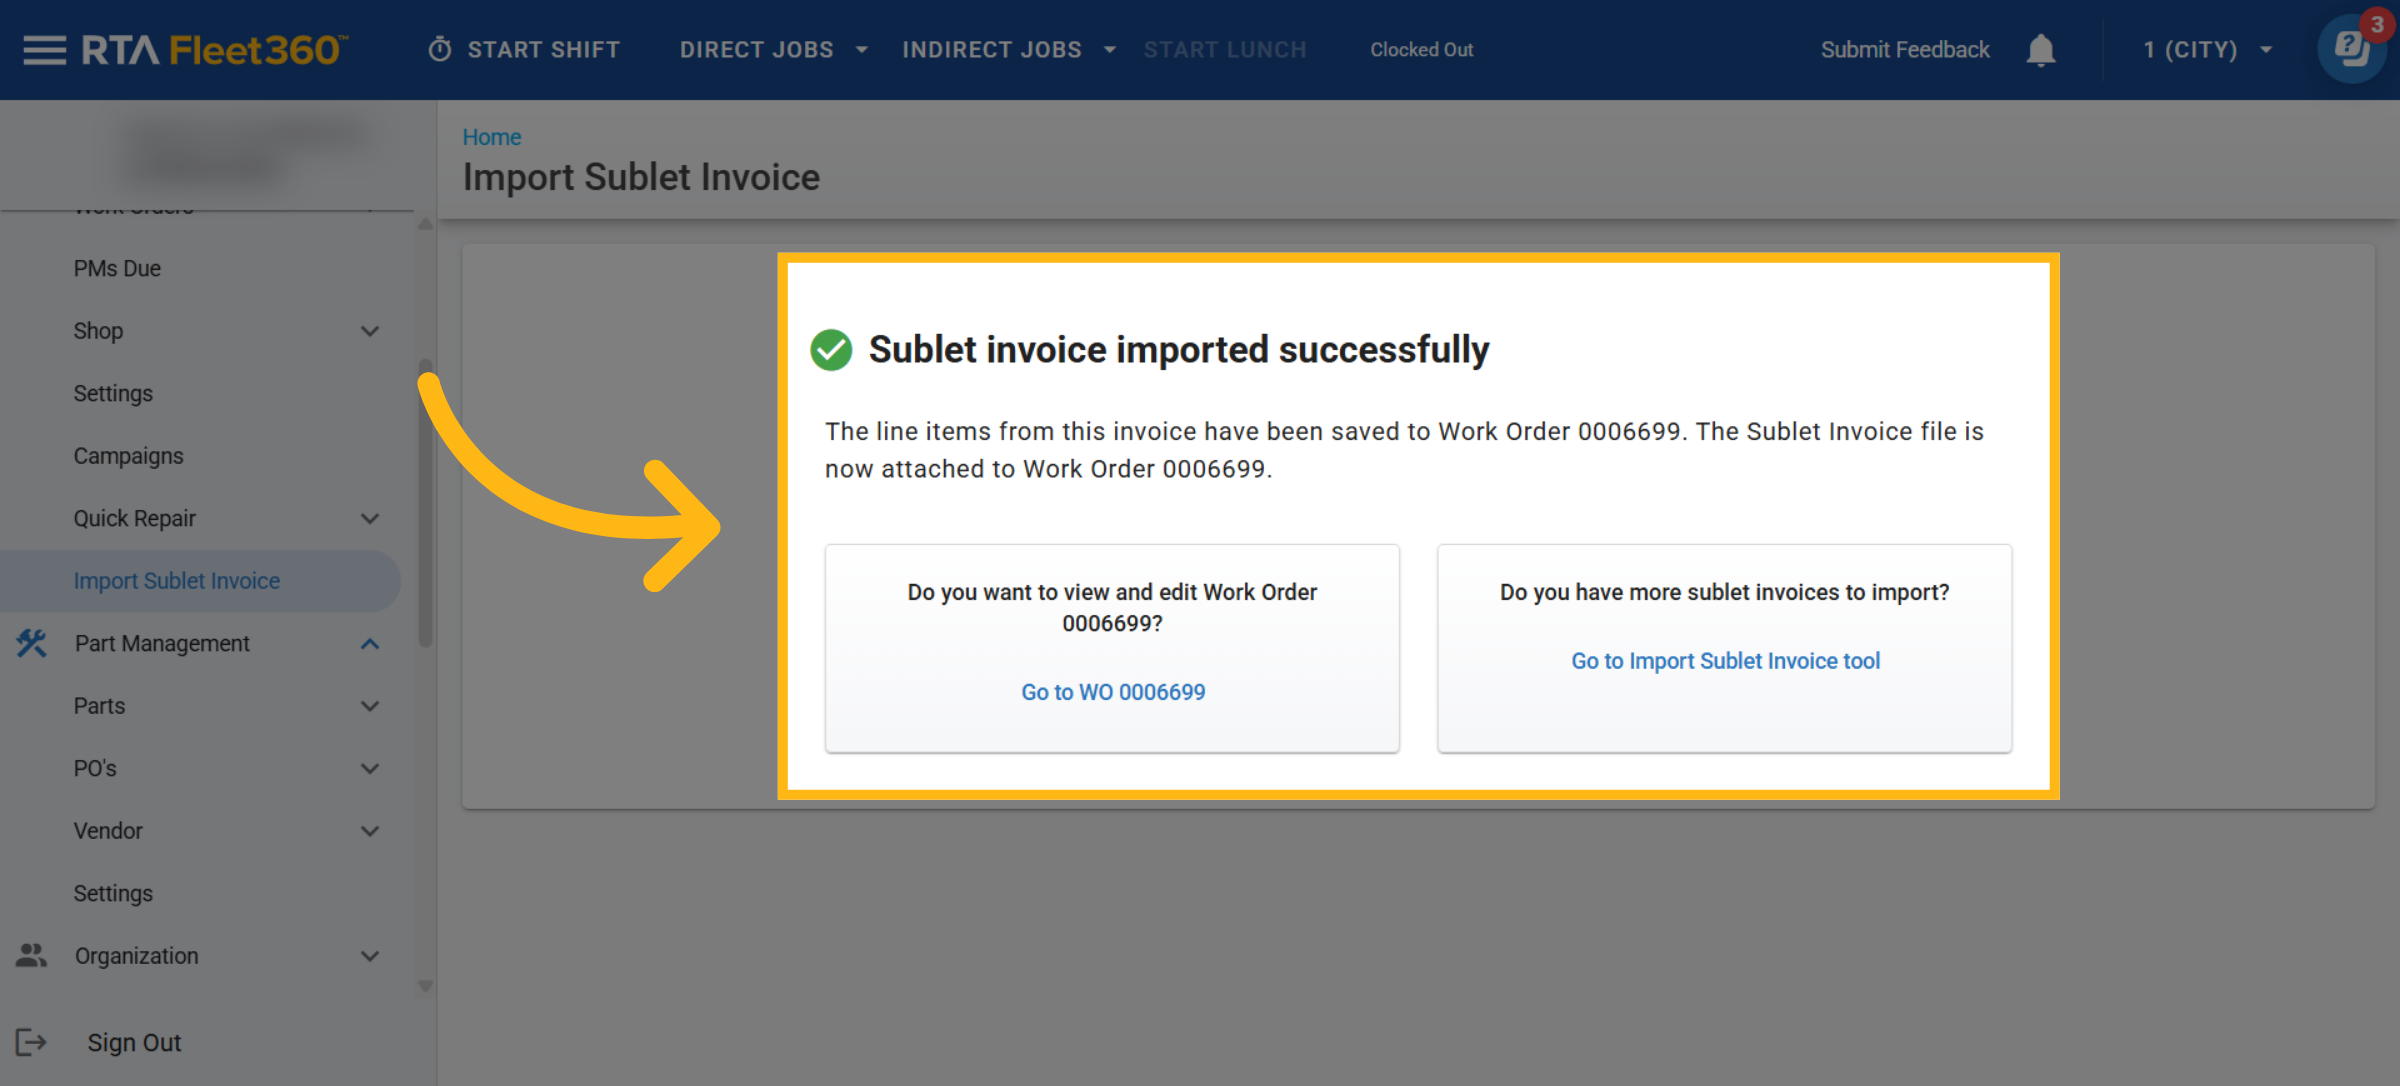
Task: Open Go to Import Sublet Invoice tool
Action: pyautogui.click(x=1725, y=661)
